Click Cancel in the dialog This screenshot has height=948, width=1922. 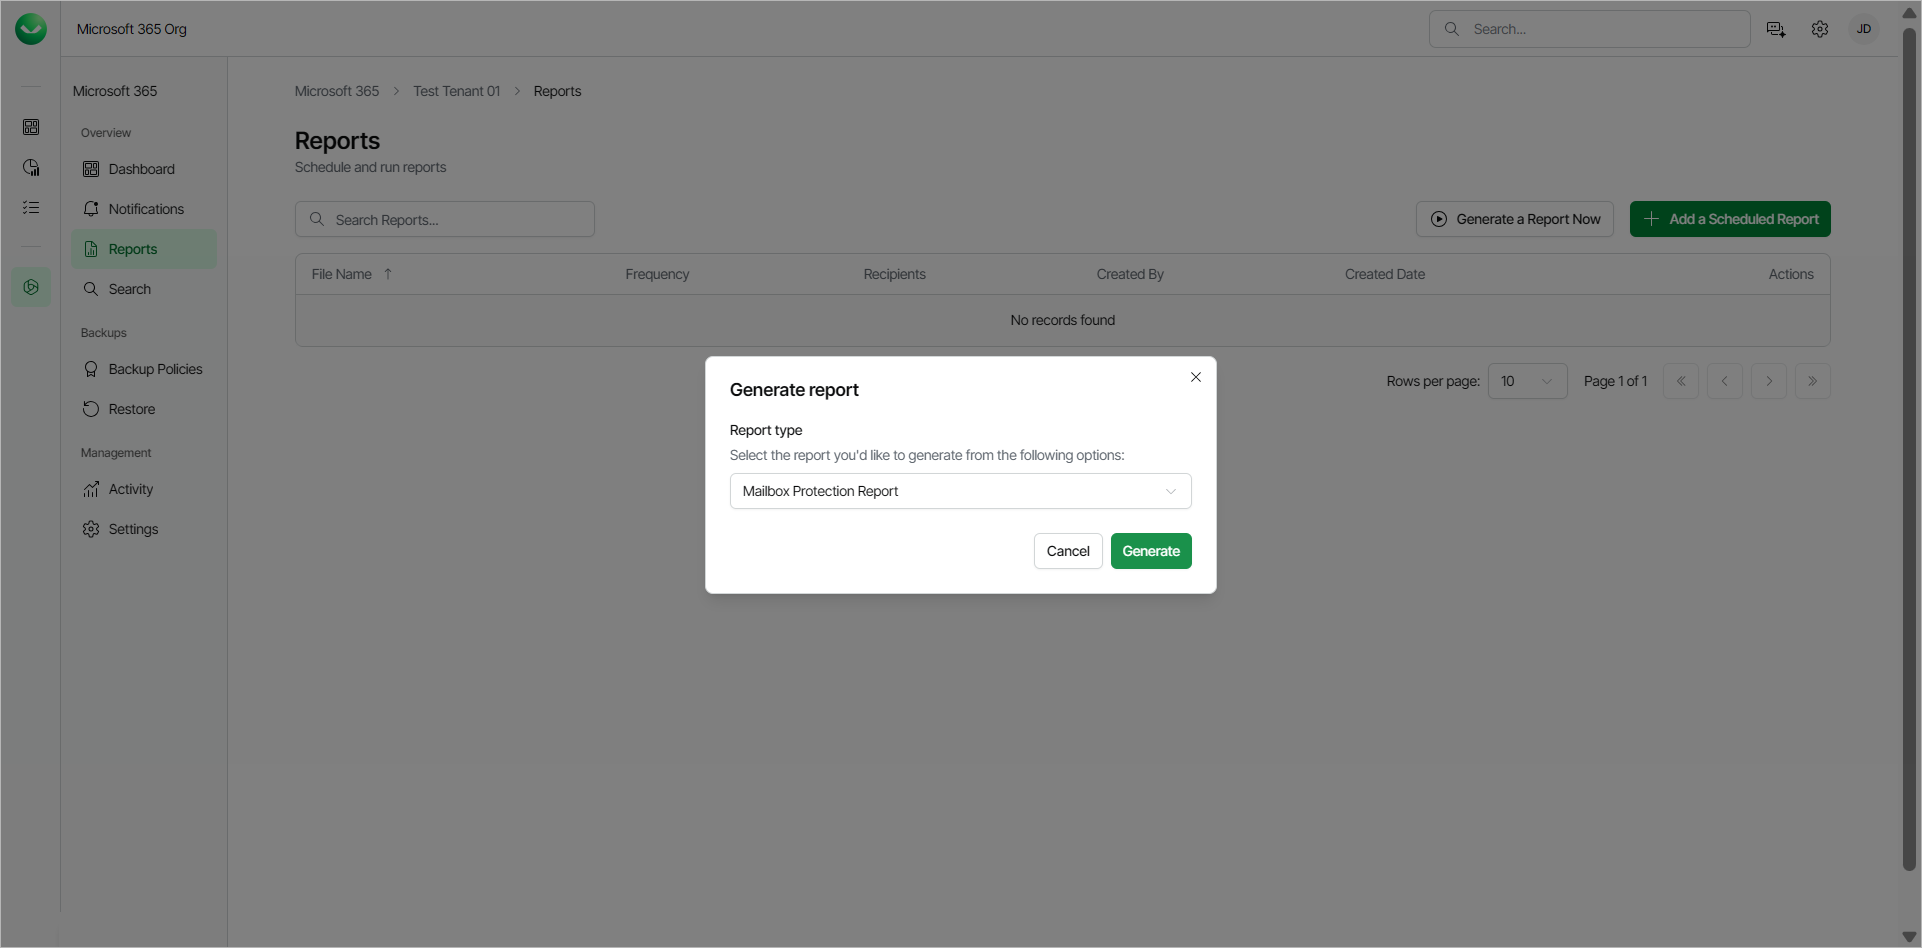point(1068,551)
